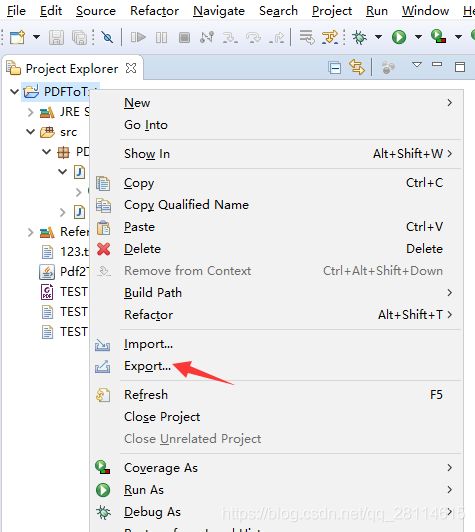This screenshot has width=475, height=532.
Task: Click Collapse All in Project Explorer
Action: [335, 68]
